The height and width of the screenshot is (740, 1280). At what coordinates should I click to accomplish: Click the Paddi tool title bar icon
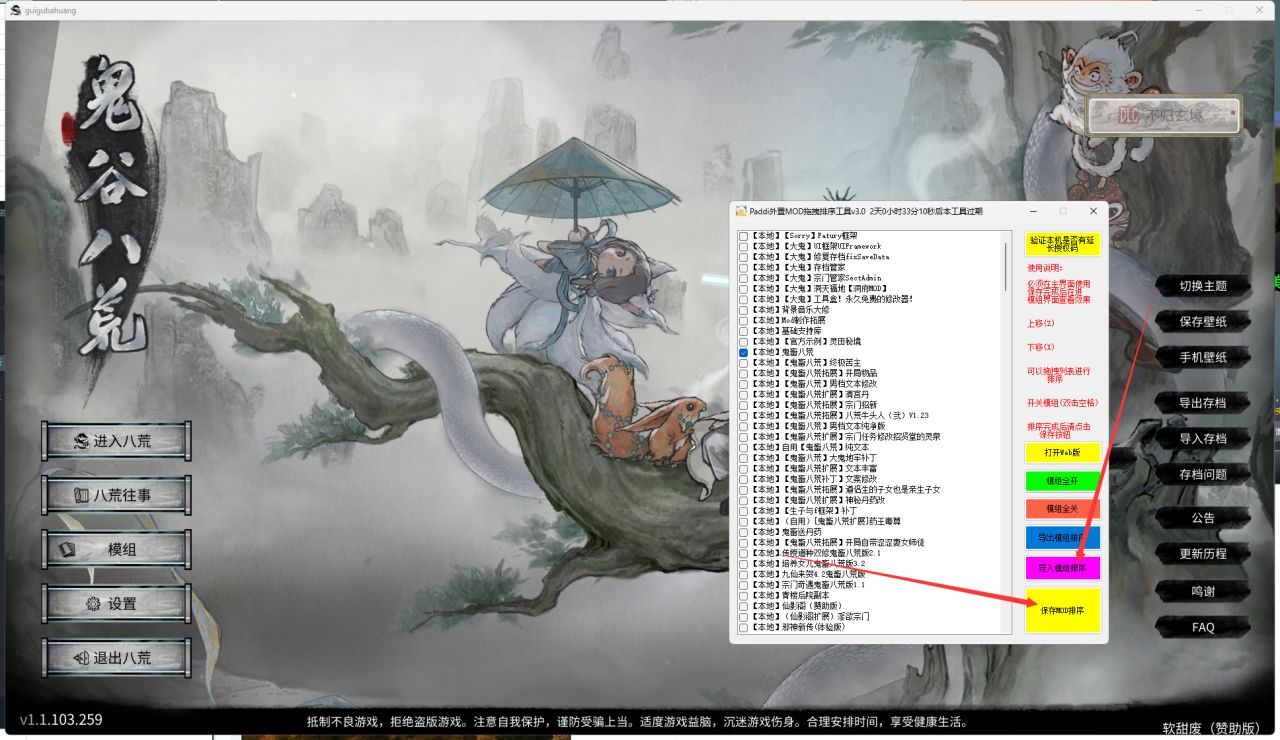[741, 211]
